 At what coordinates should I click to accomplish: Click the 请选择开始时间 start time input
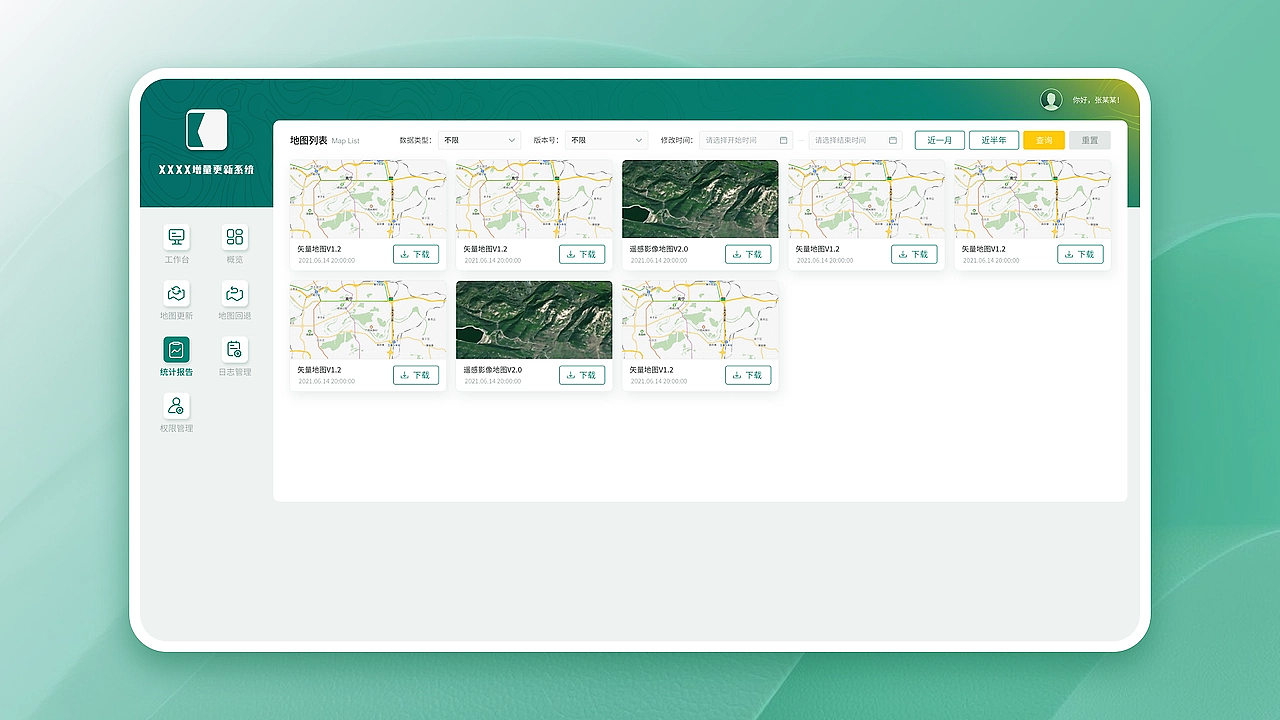point(746,140)
